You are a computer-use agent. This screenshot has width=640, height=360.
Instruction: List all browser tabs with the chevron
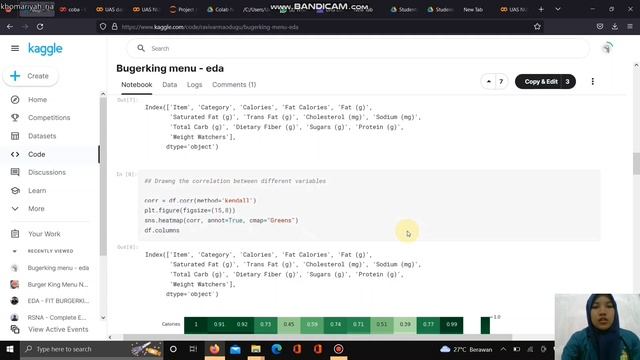(558, 9)
